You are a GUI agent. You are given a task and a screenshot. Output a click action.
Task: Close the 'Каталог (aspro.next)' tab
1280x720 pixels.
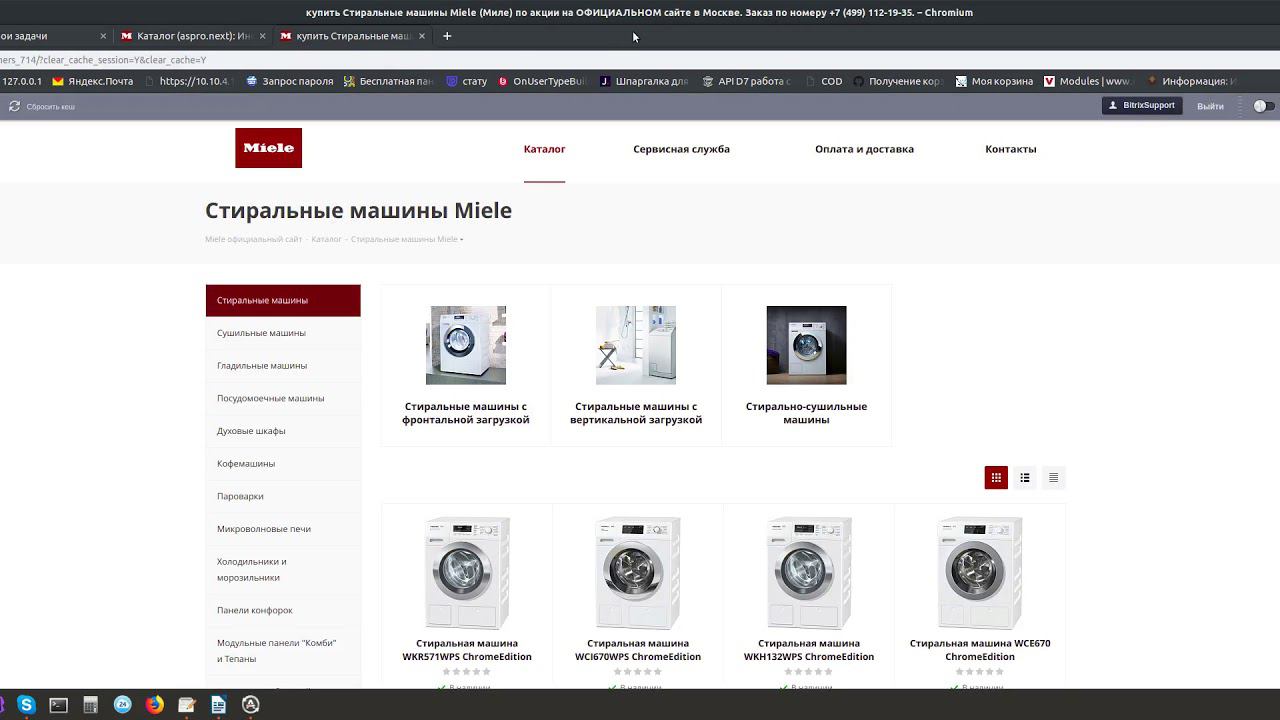263,36
